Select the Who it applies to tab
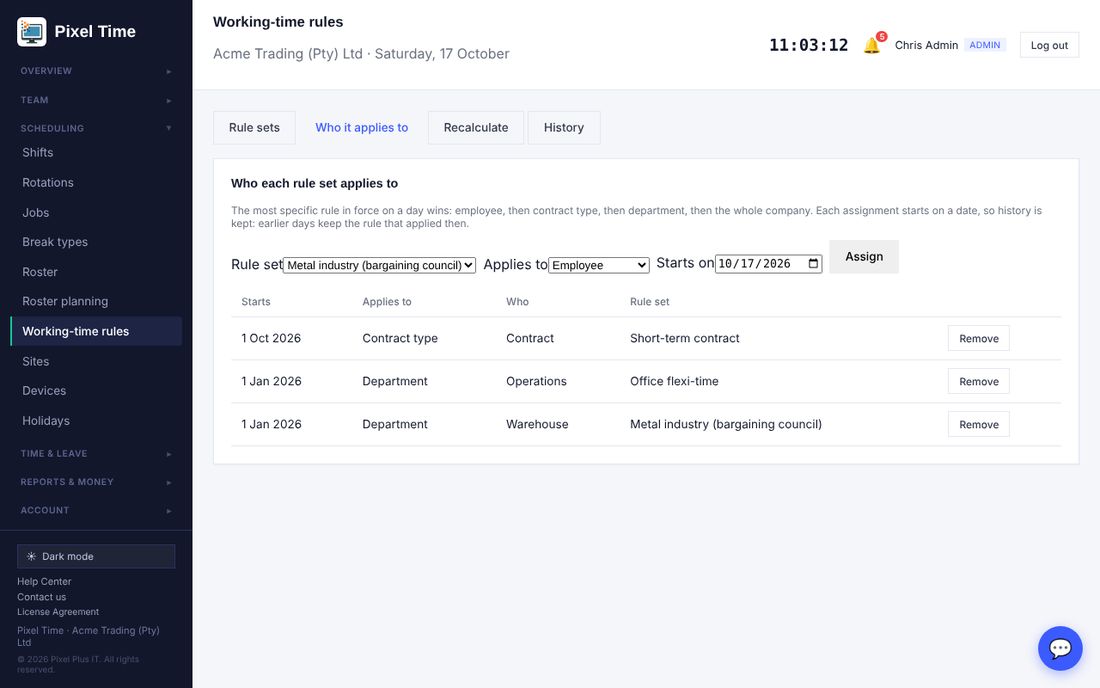The width and height of the screenshot is (1100, 688). tap(361, 128)
